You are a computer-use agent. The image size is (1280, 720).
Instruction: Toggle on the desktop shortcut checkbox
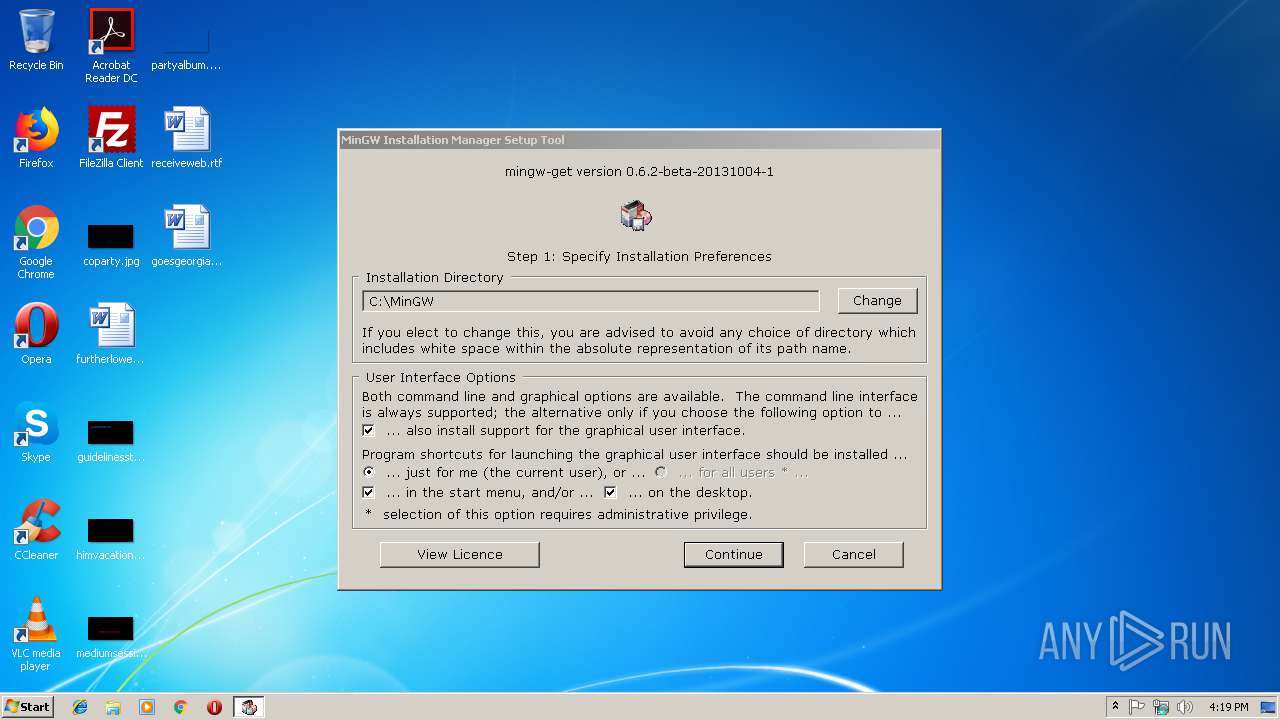tap(610, 493)
